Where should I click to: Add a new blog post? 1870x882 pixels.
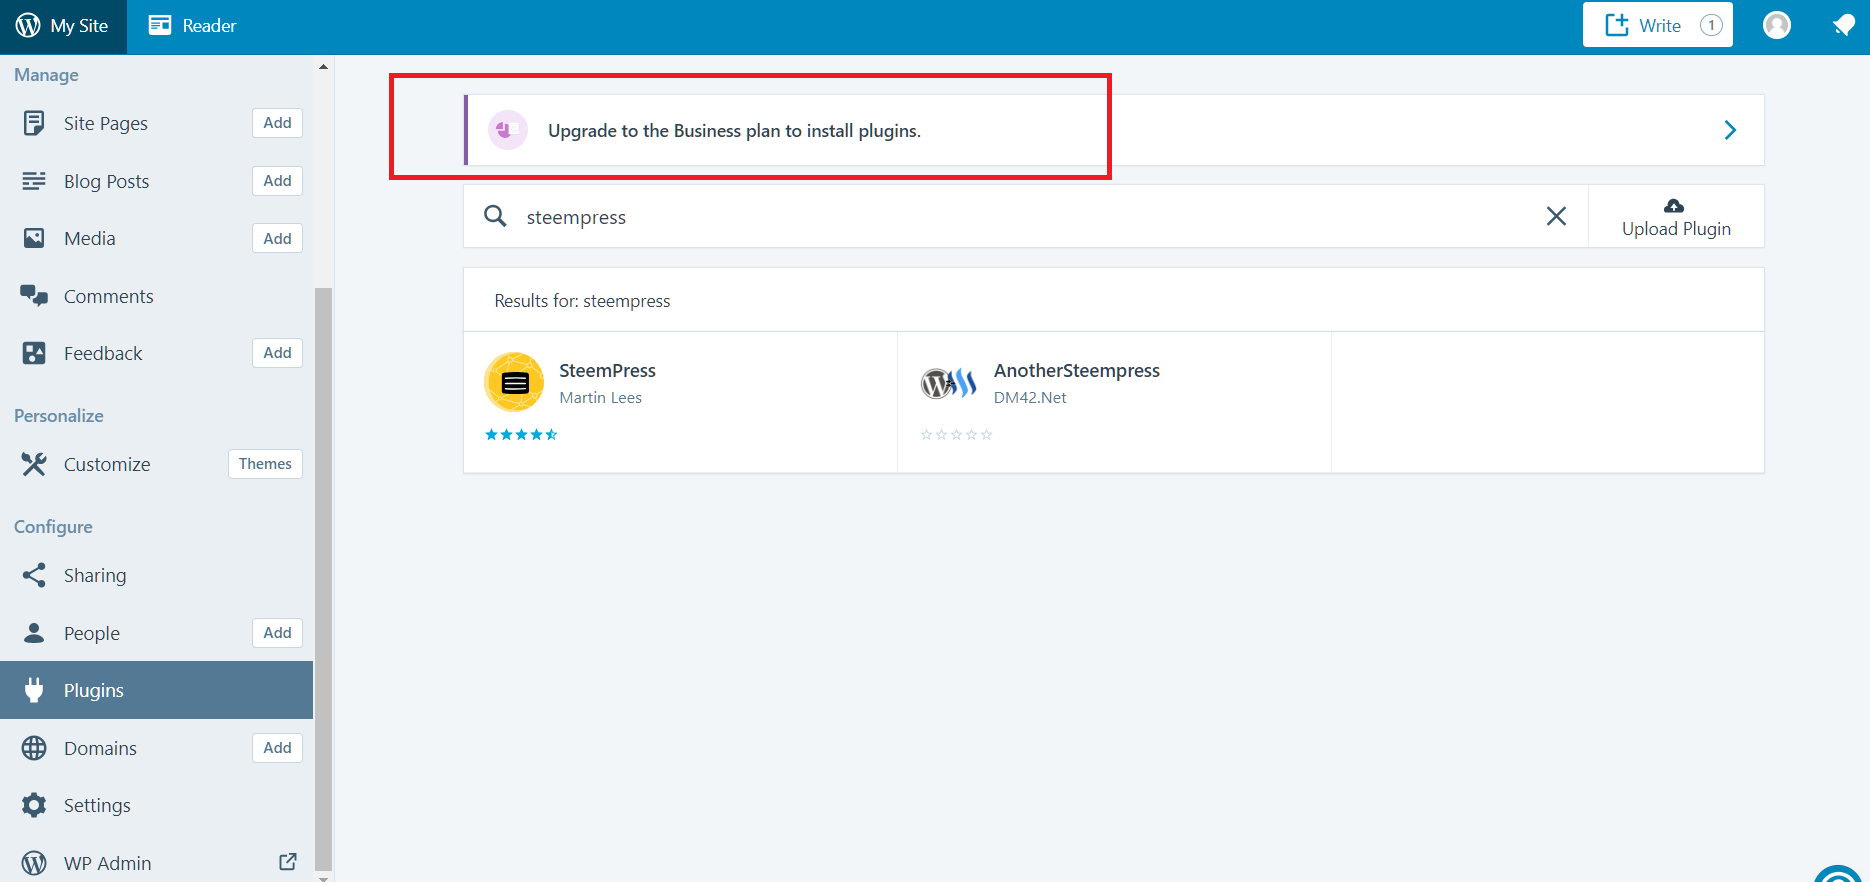tap(277, 181)
